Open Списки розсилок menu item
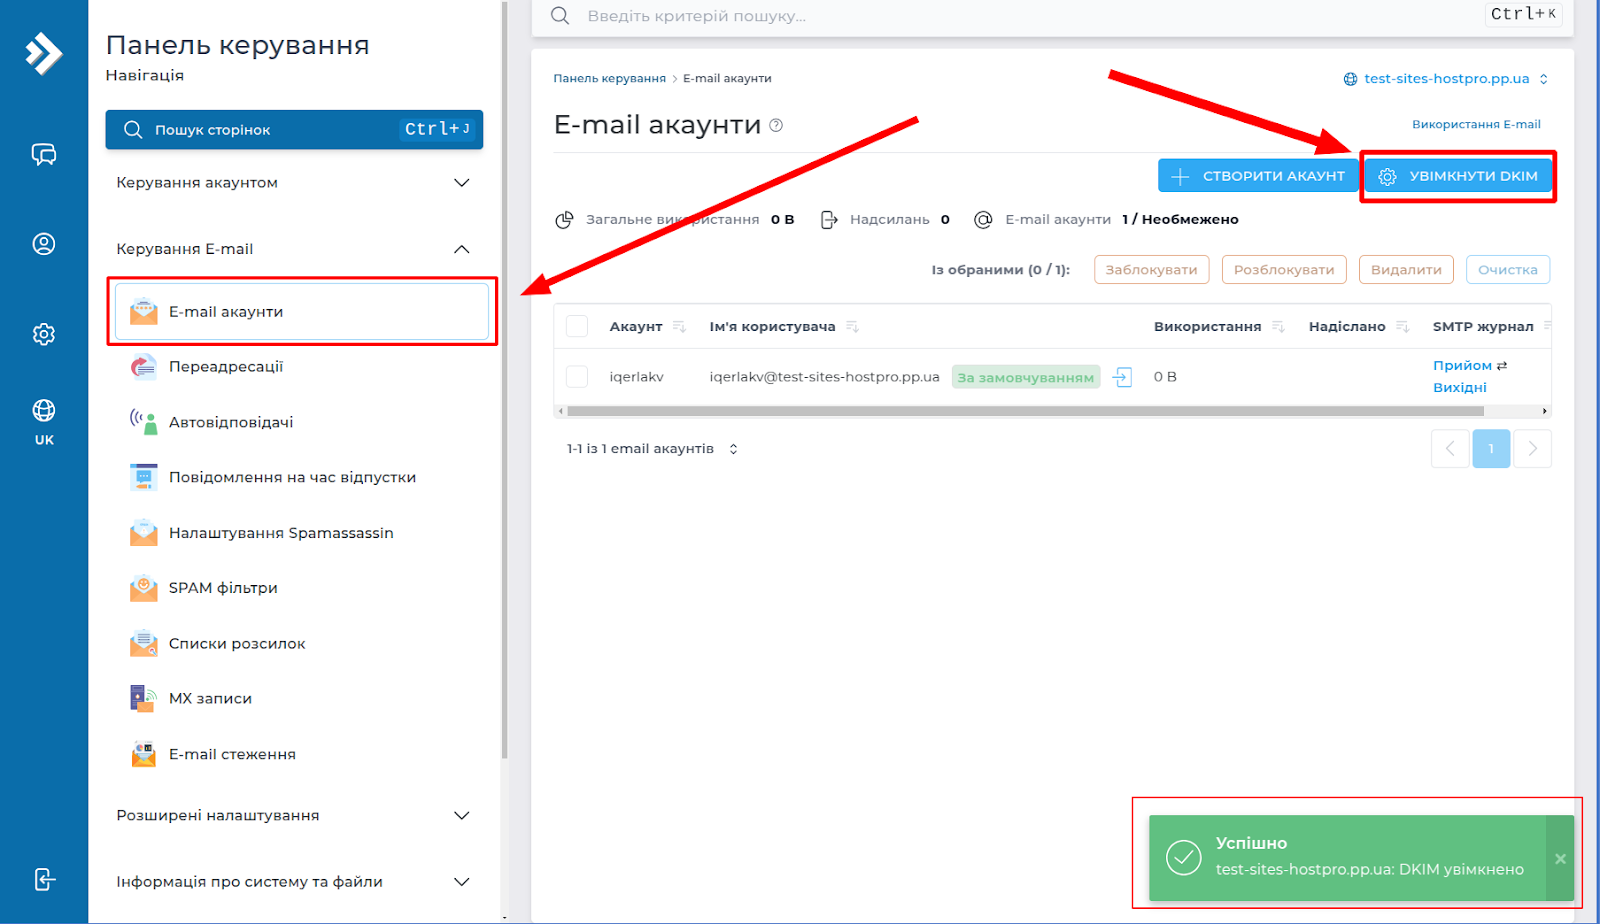 coord(237,643)
